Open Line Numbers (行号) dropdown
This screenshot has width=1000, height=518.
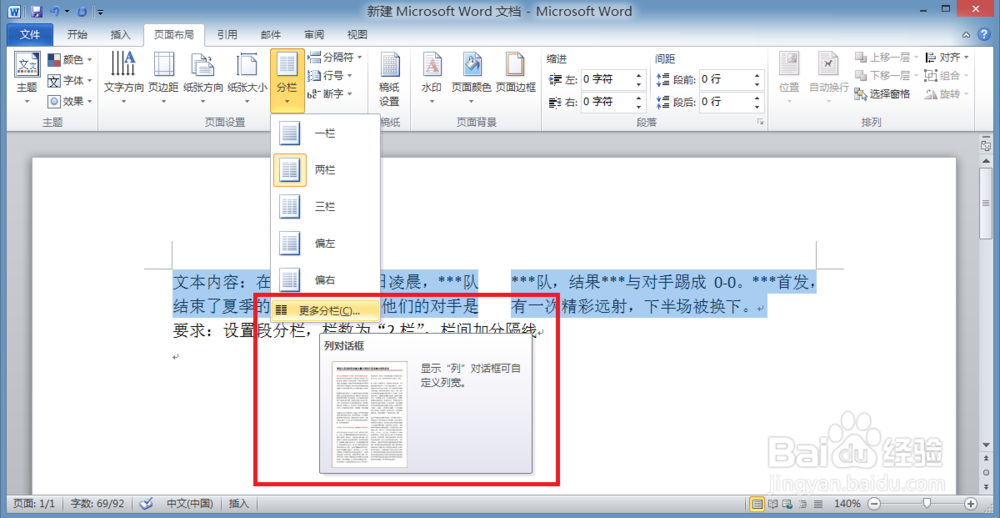[330, 75]
